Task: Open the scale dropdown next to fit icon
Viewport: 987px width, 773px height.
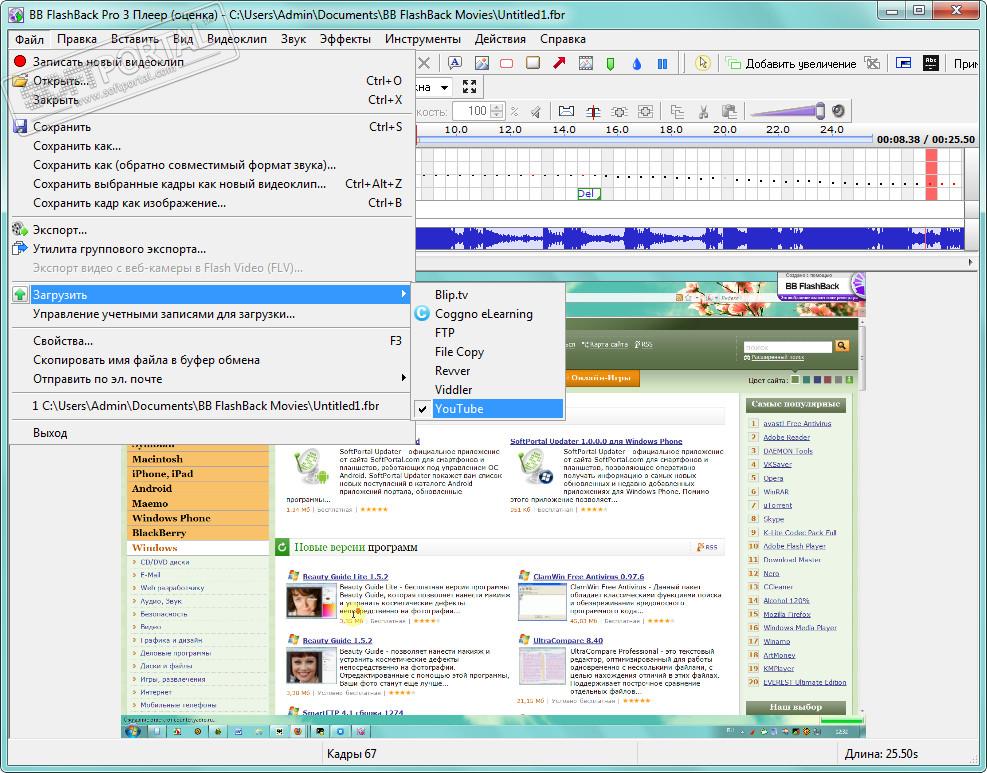Action: (x=444, y=87)
